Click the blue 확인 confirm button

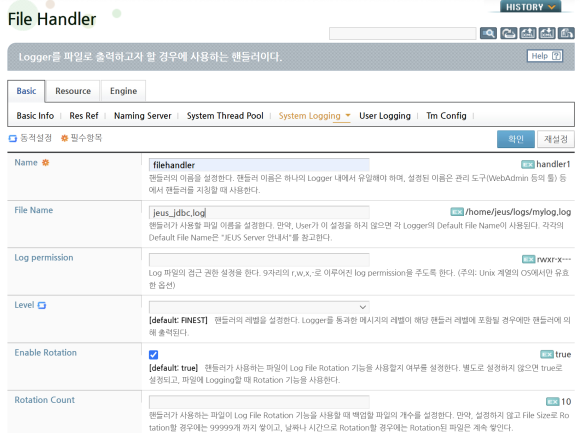pos(516,139)
